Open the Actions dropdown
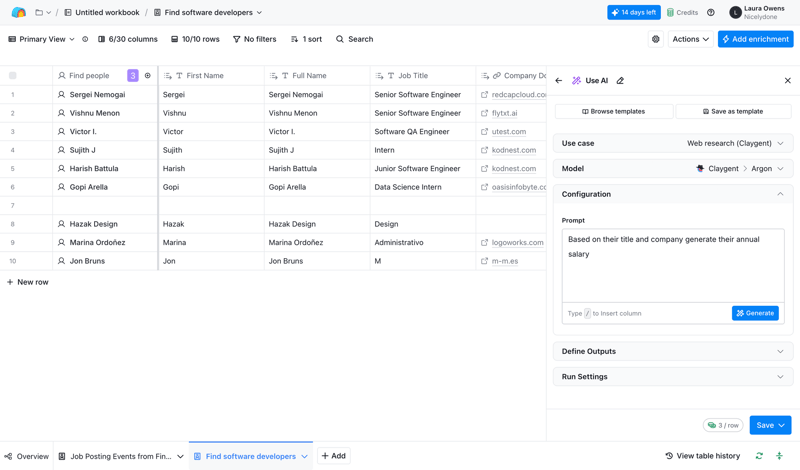The height and width of the screenshot is (470, 800). (x=690, y=39)
